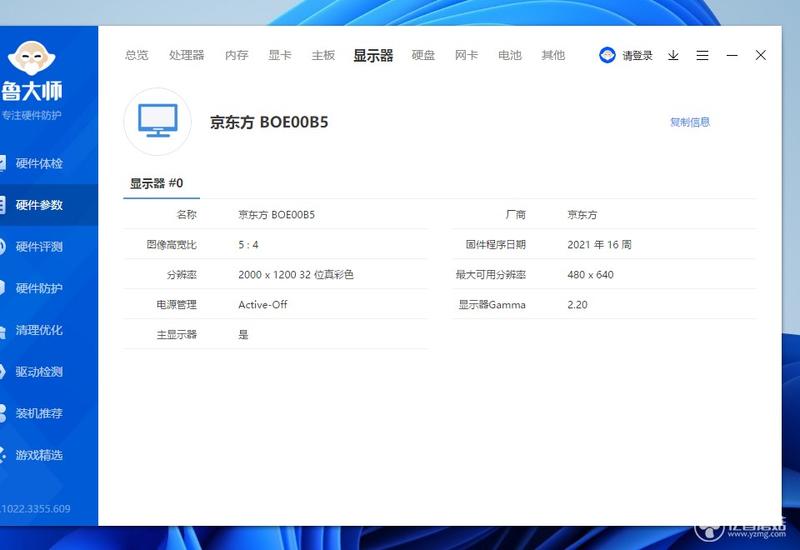The image size is (800, 550).
Task: Open the 显卡 tab
Action: [280, 55]
